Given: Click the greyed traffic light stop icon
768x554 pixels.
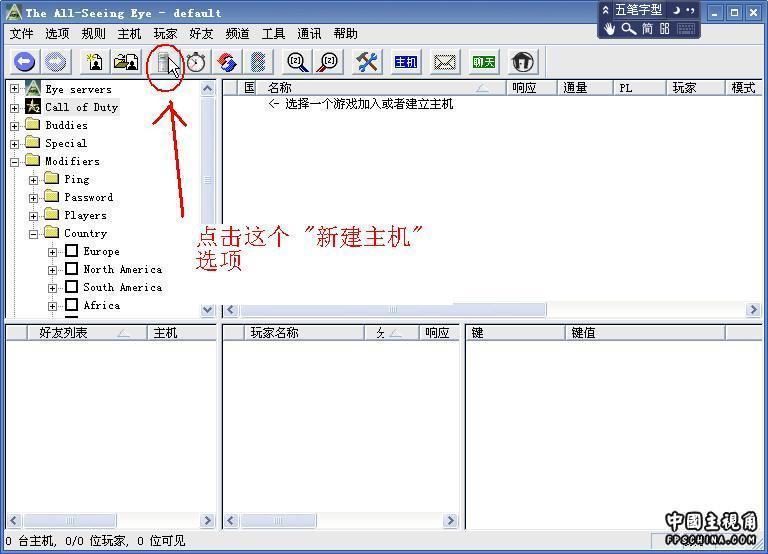Looking at the screenshot, I should tap(258, 62).
